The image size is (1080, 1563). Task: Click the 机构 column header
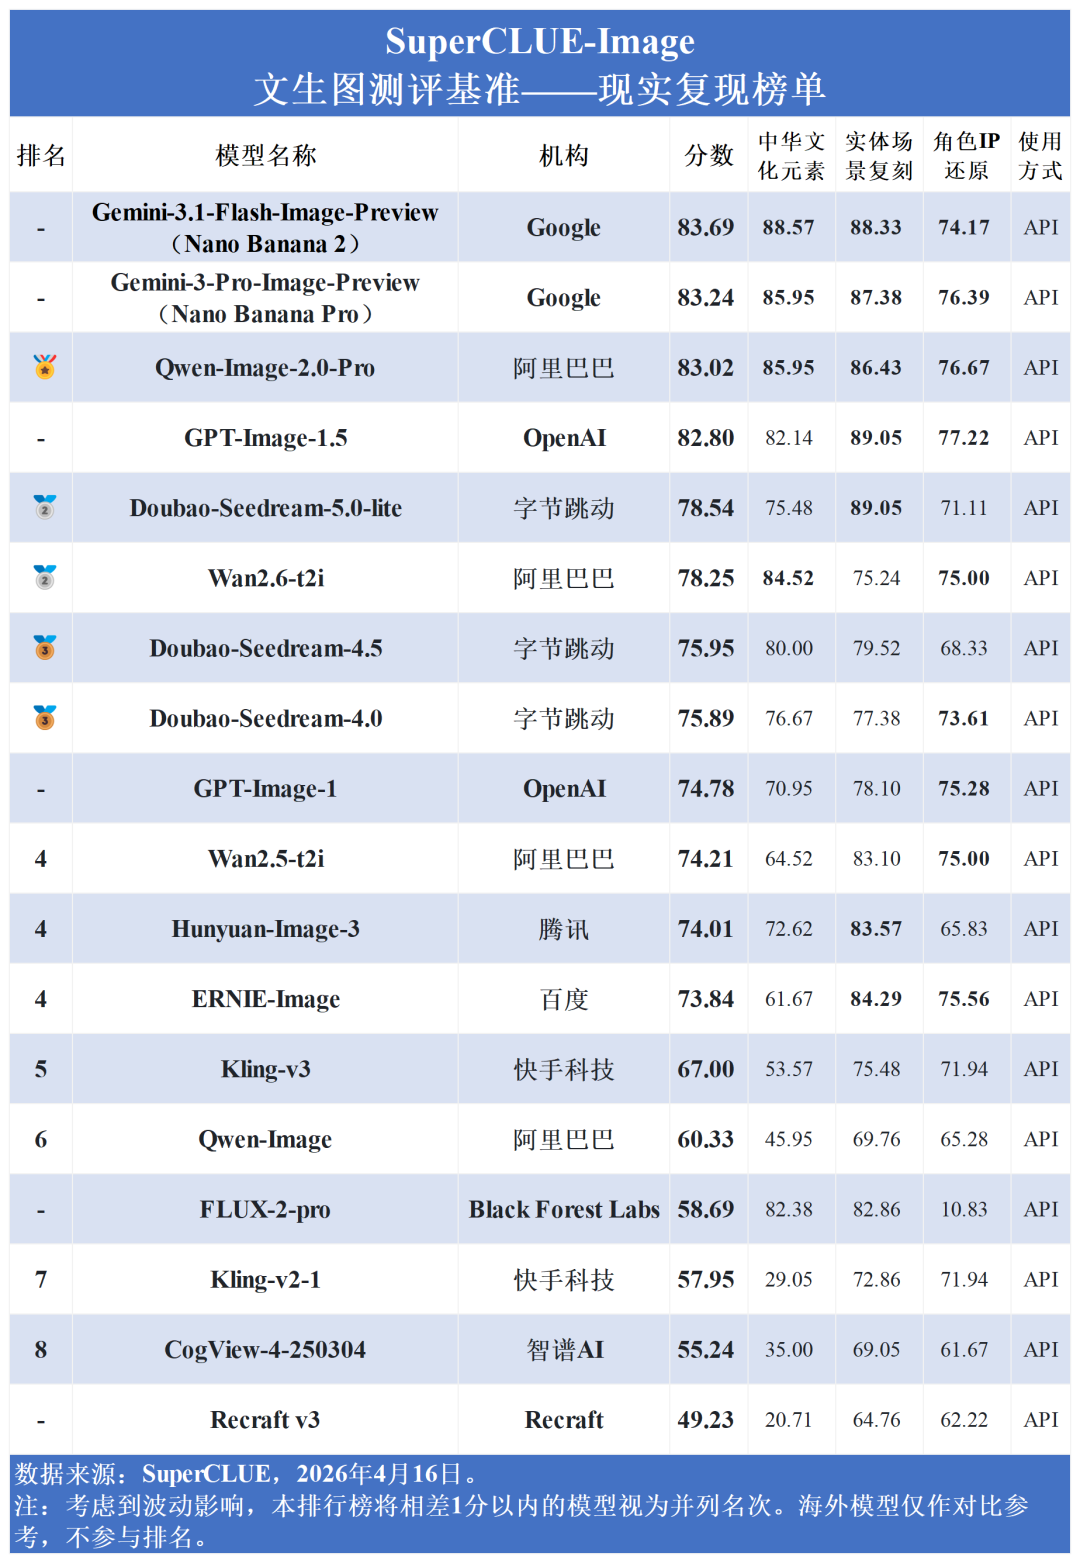tap(564, 156)
